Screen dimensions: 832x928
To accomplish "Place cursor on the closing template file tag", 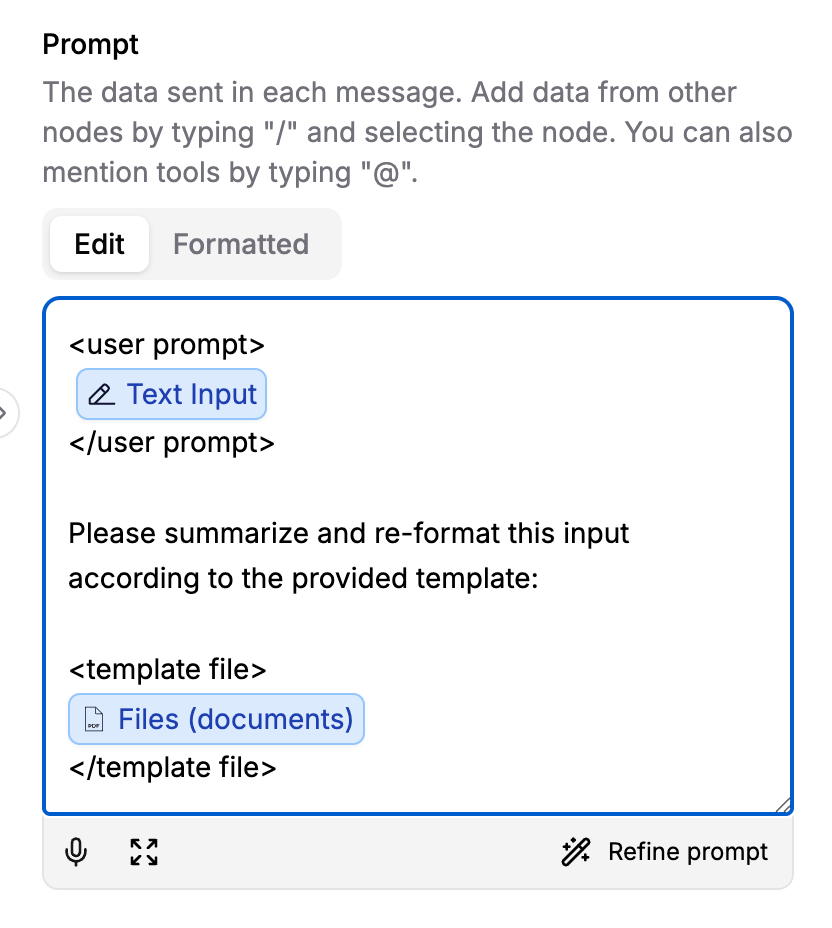I will [x=172, y=767].
